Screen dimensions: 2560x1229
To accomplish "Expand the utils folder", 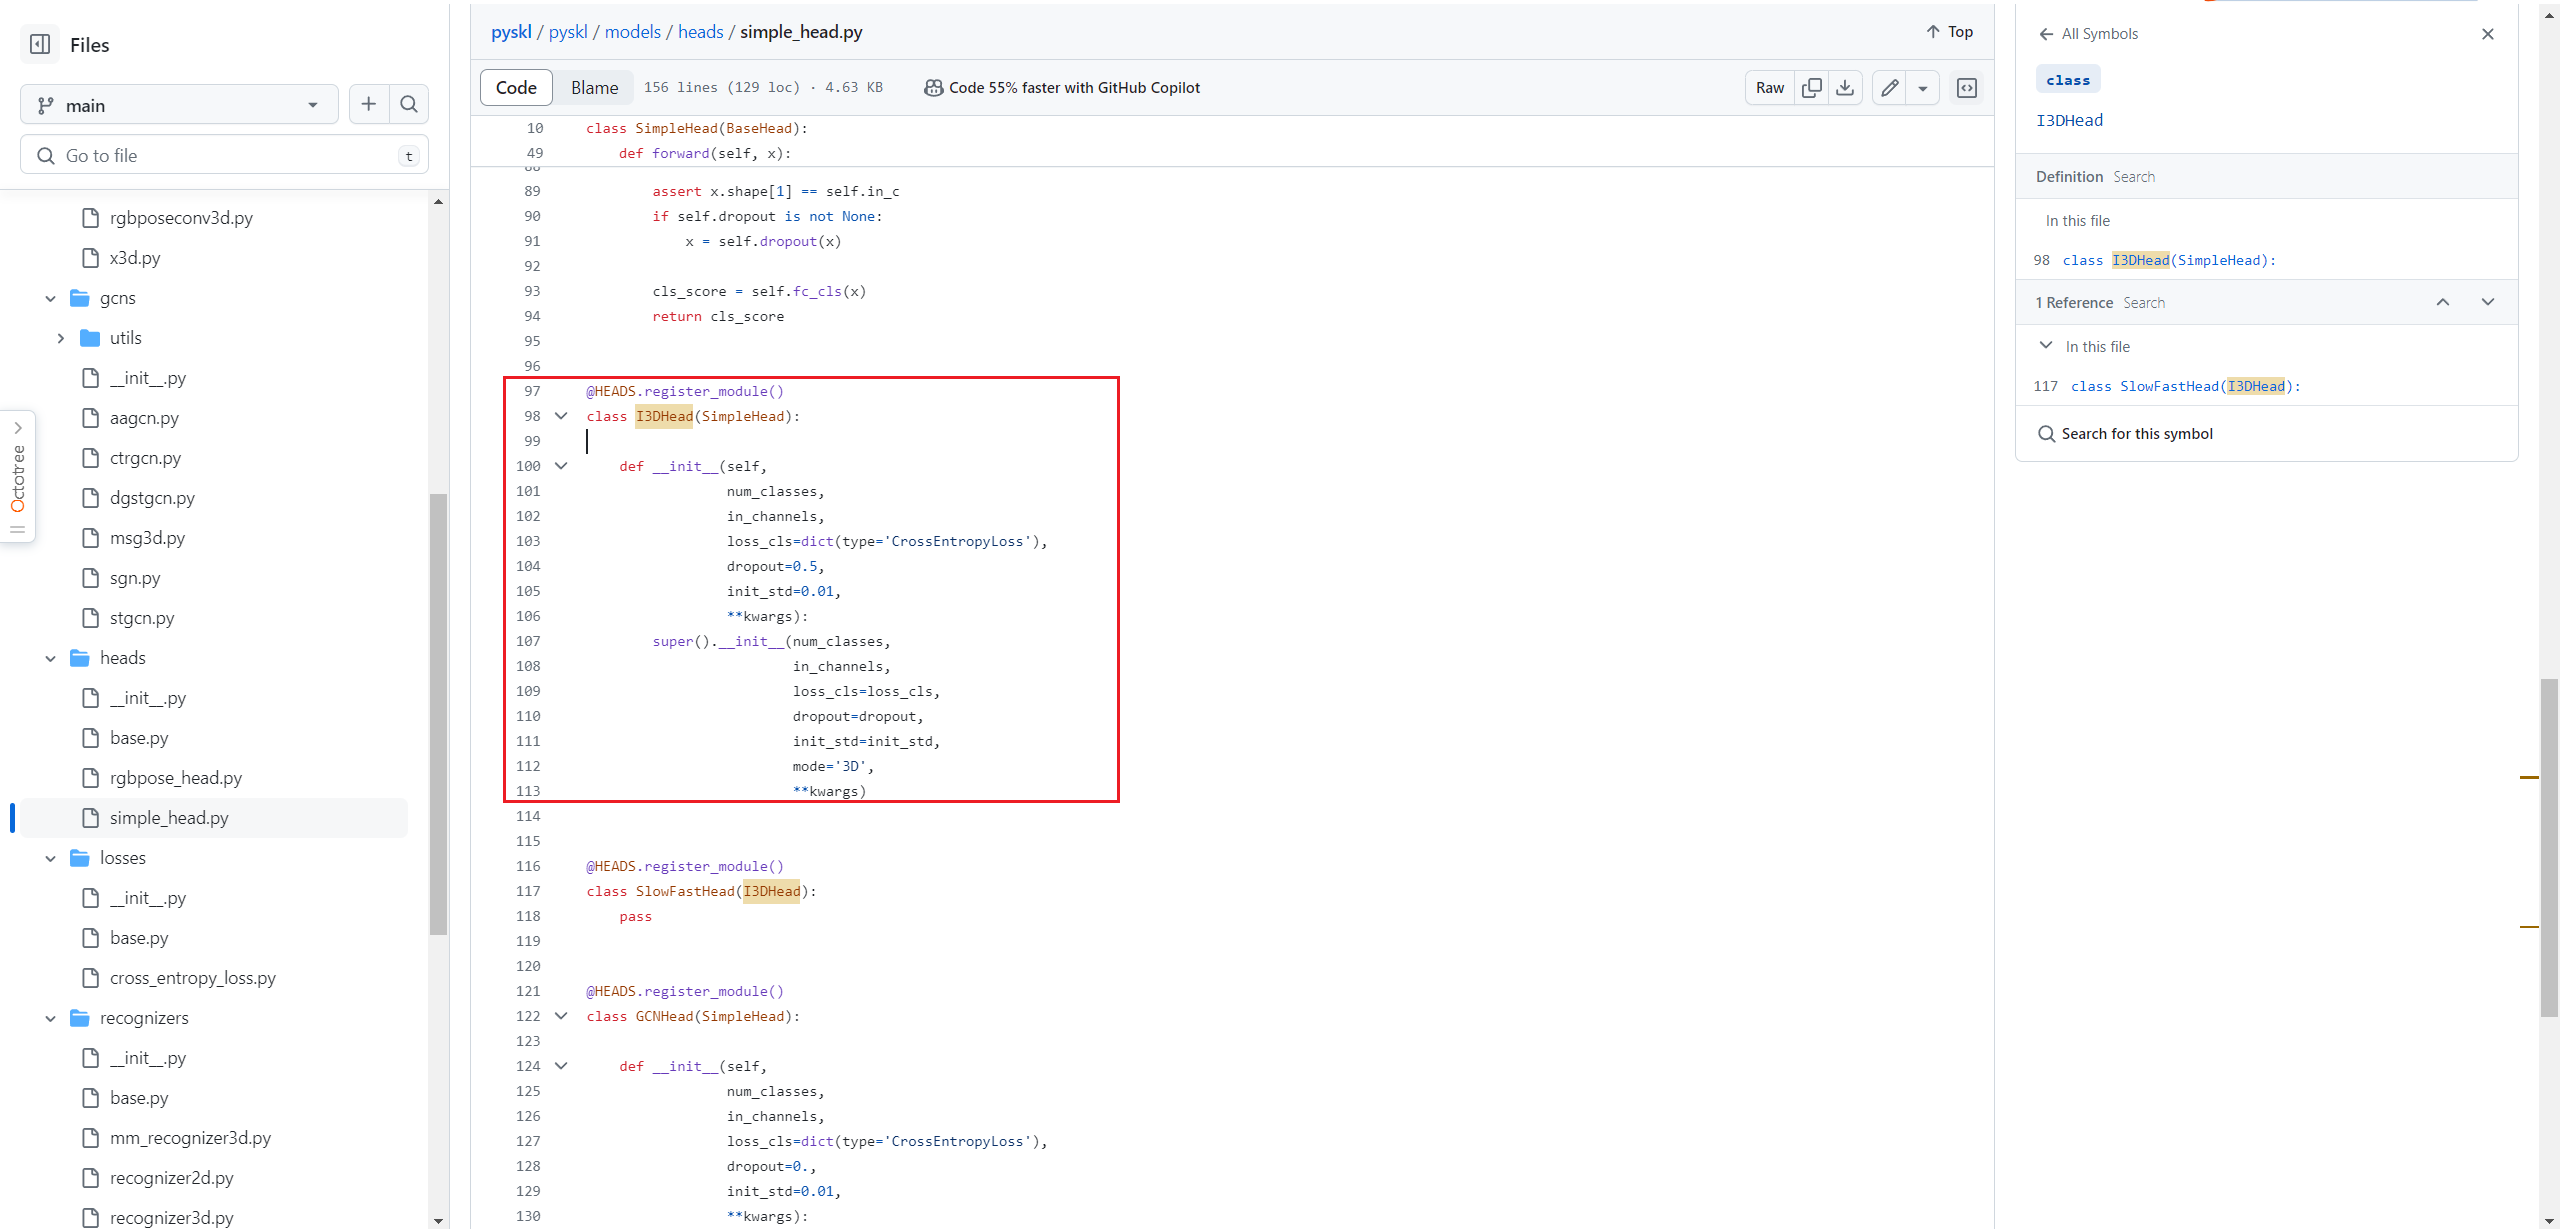I will click(x=61, y=338).
